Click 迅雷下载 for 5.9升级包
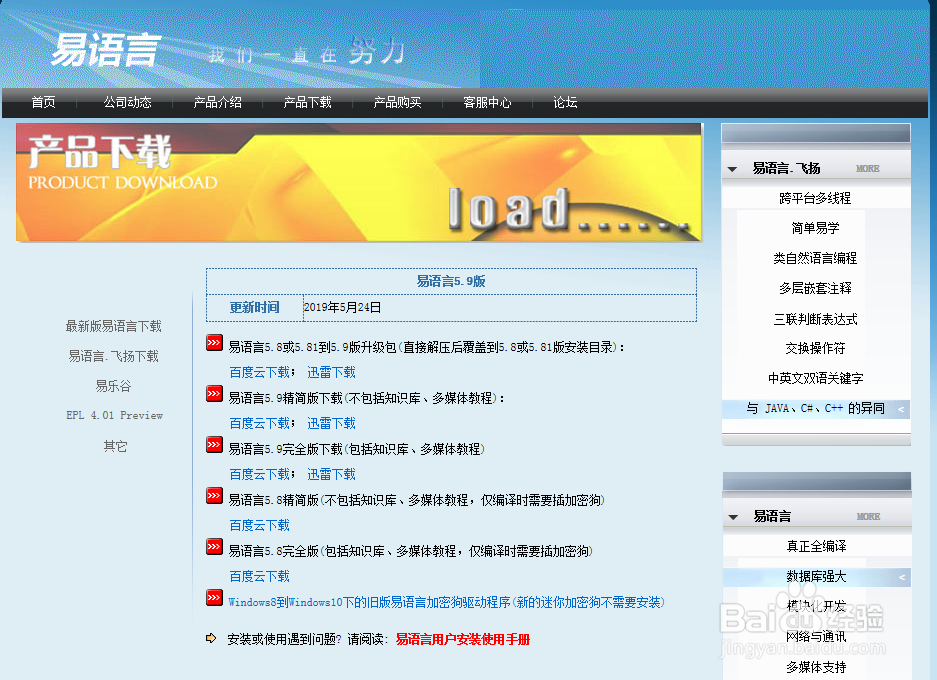937x680 pixels. tap(332, 372)
